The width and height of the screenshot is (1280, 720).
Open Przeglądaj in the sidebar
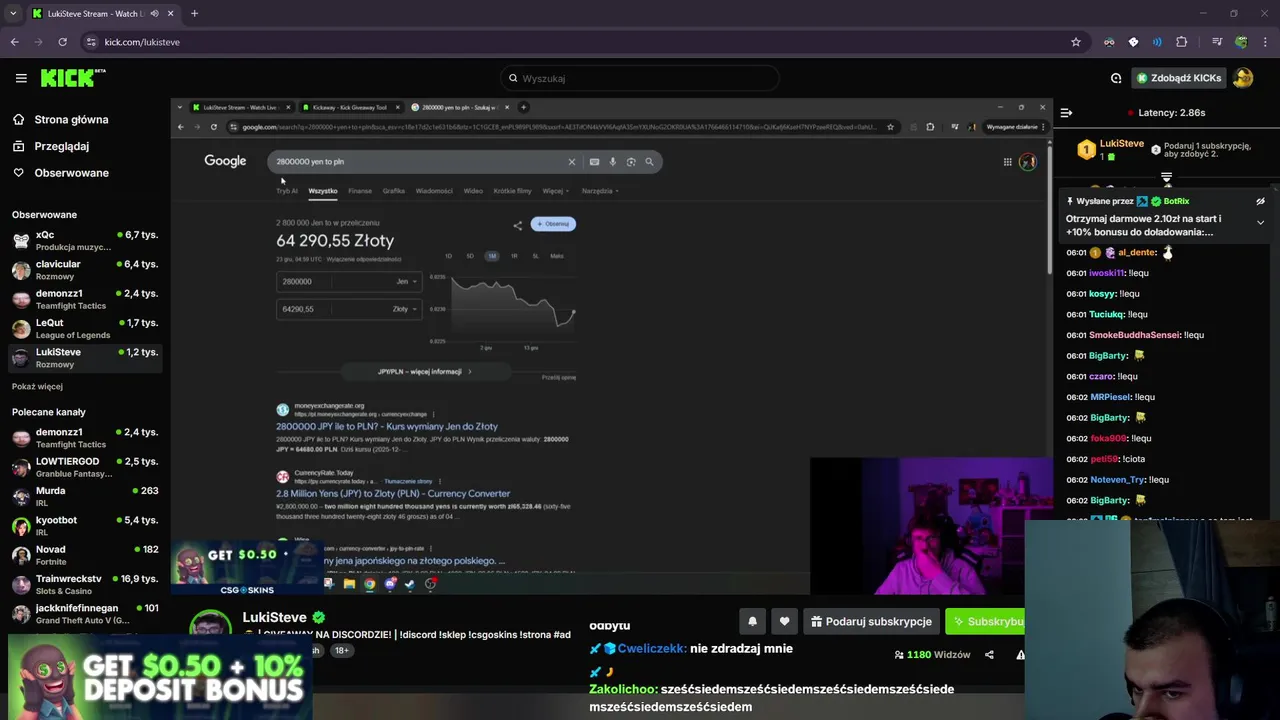click(x=62, y=146)
